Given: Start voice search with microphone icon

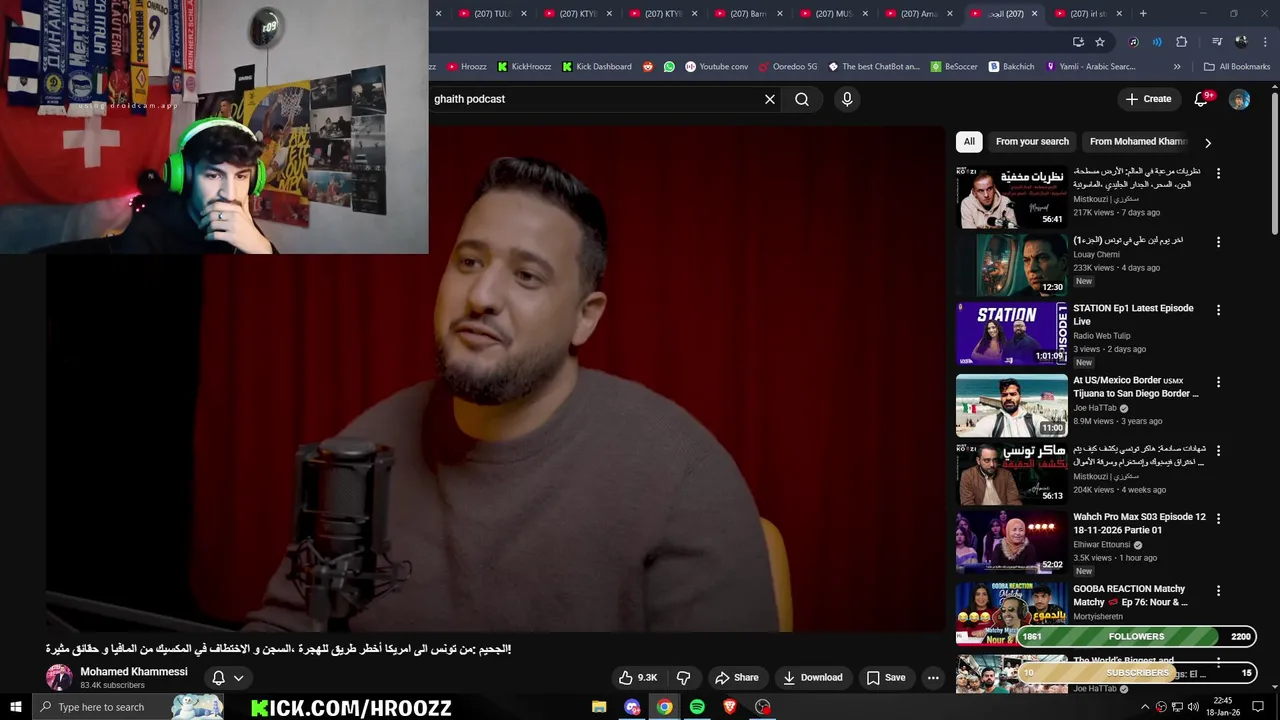Looking at the screenshot, I should coord(847,99).
